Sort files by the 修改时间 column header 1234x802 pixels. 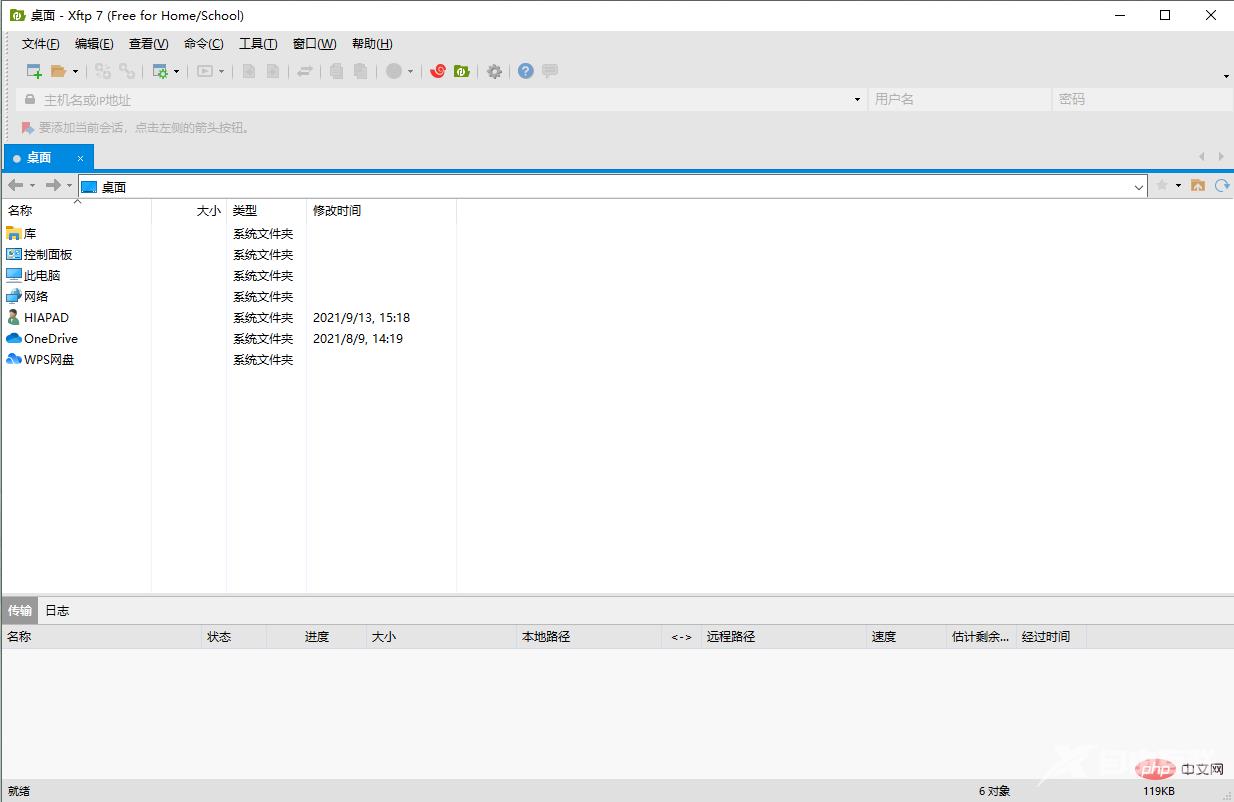click(337, 210)
